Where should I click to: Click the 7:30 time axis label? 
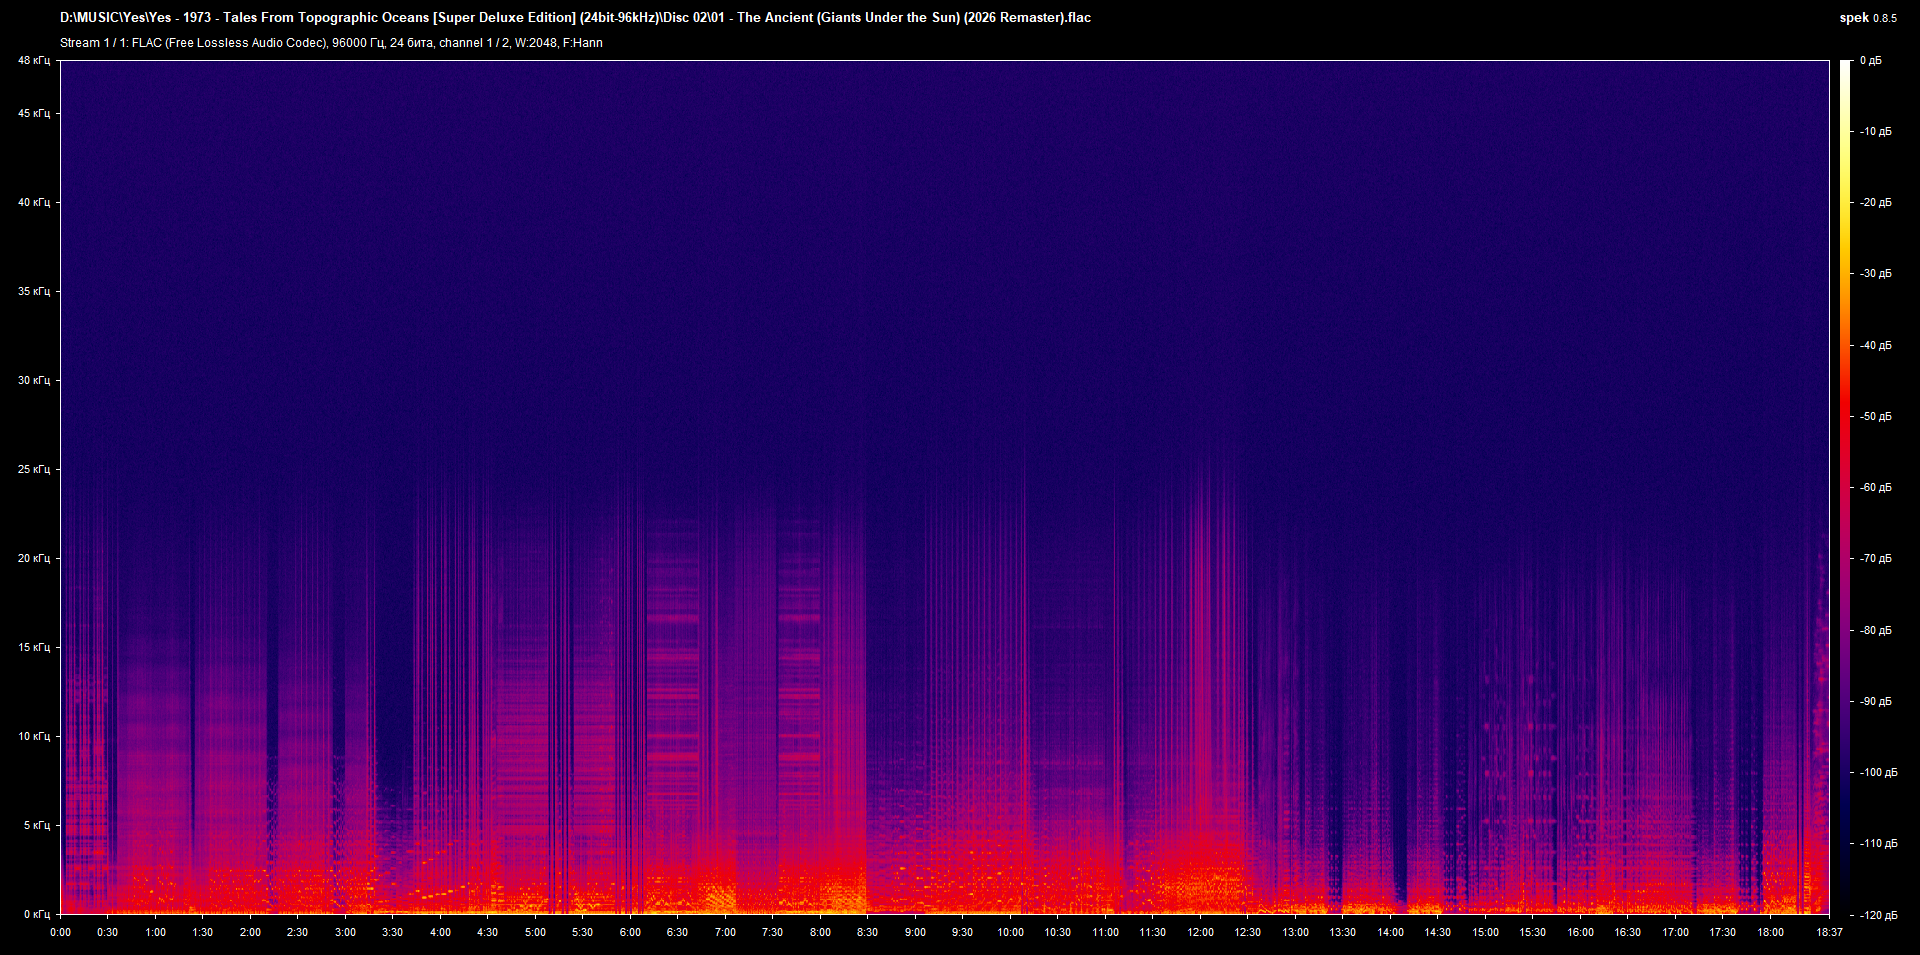coord(772,932)
